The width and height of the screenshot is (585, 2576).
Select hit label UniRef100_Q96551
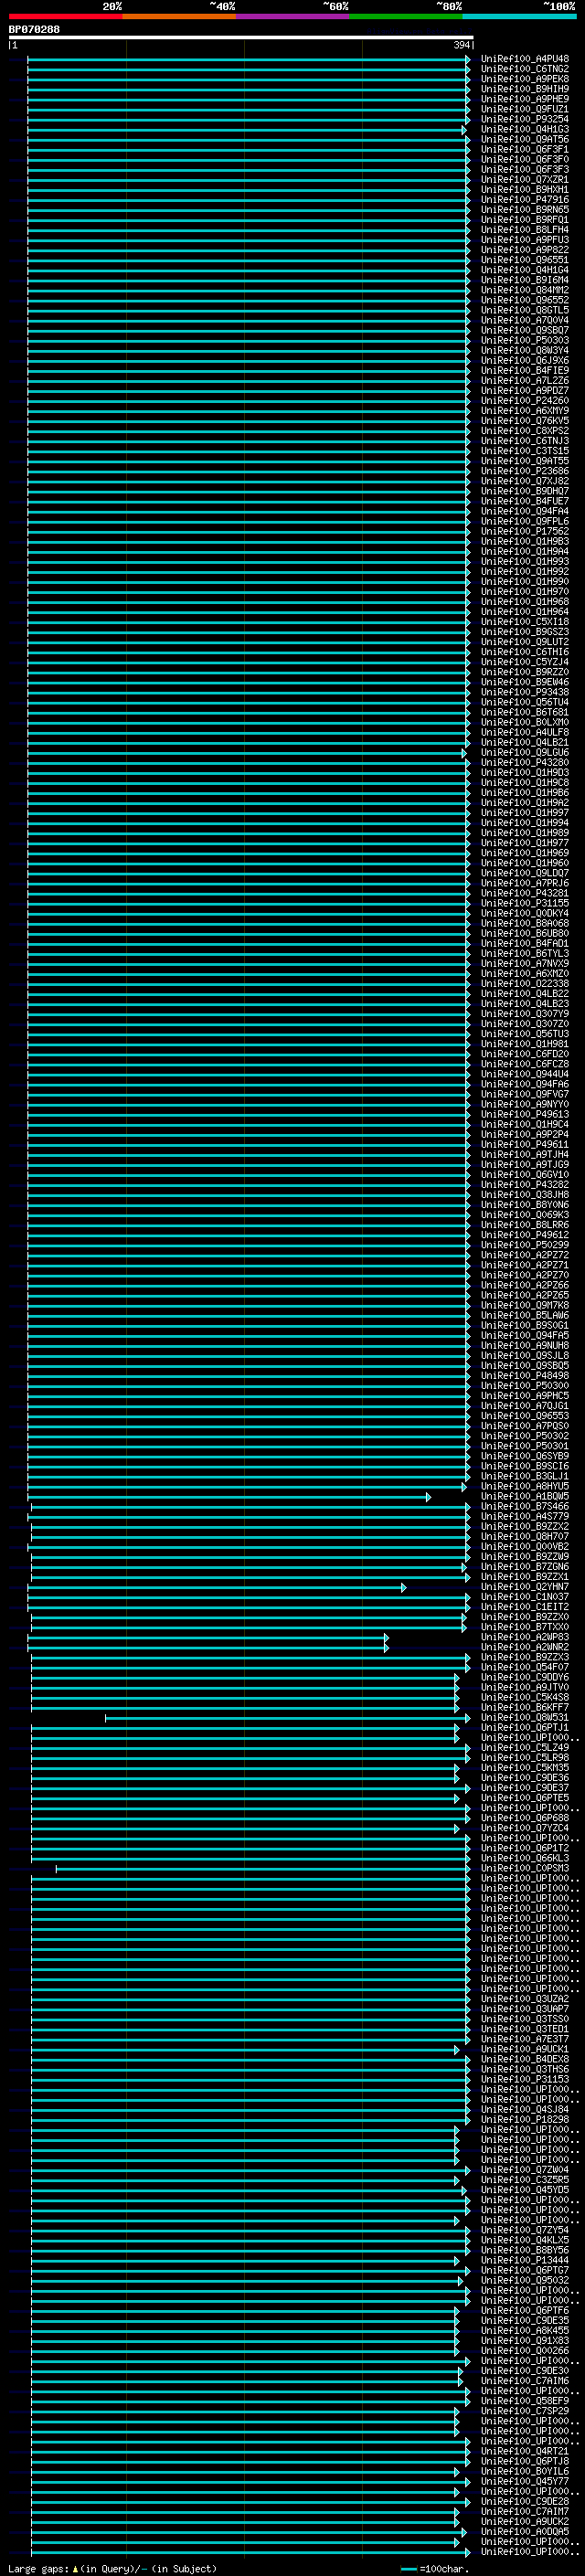pos(524,260)
